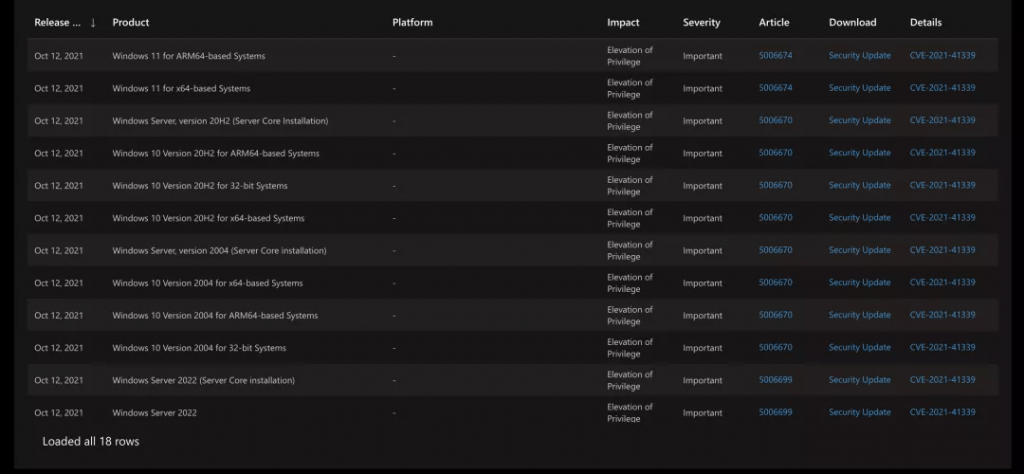The image size is (1024, 474).
Task: Select the Windows 10 Version 20H2 ARM64 row
Action: click(x=513, y=153)
